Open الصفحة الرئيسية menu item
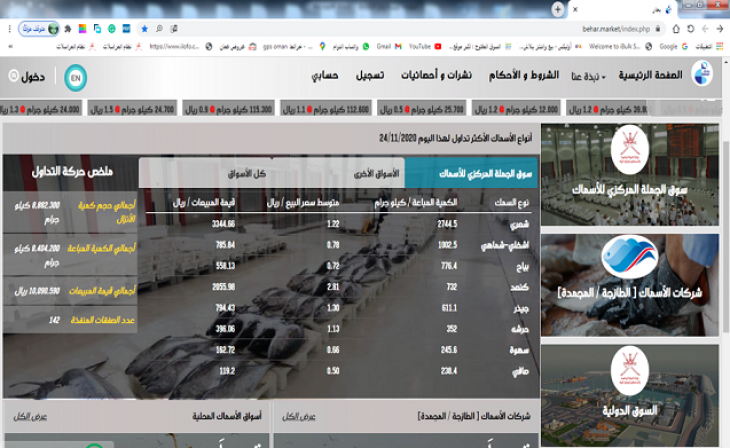 (650, 76)
